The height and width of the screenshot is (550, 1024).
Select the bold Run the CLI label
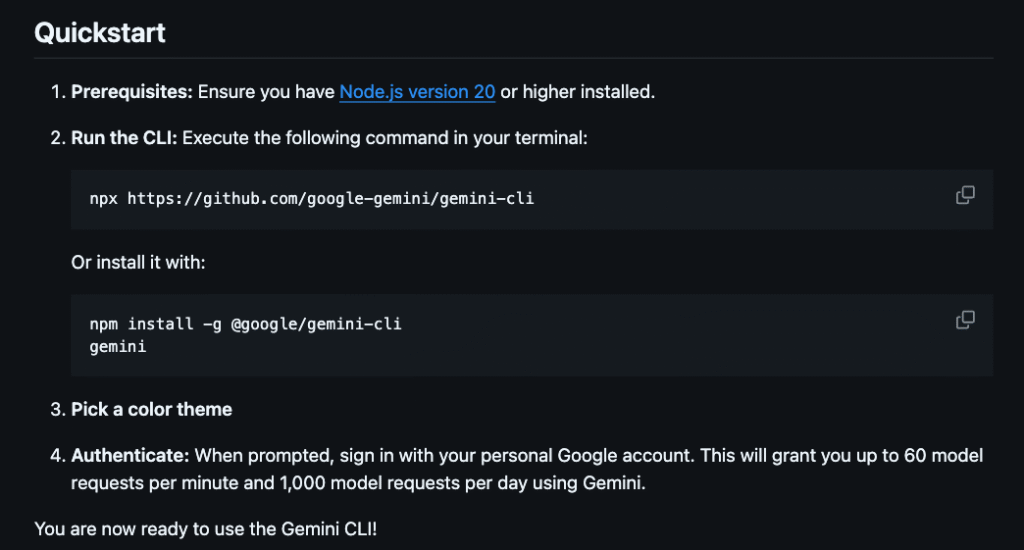point(124,138)
